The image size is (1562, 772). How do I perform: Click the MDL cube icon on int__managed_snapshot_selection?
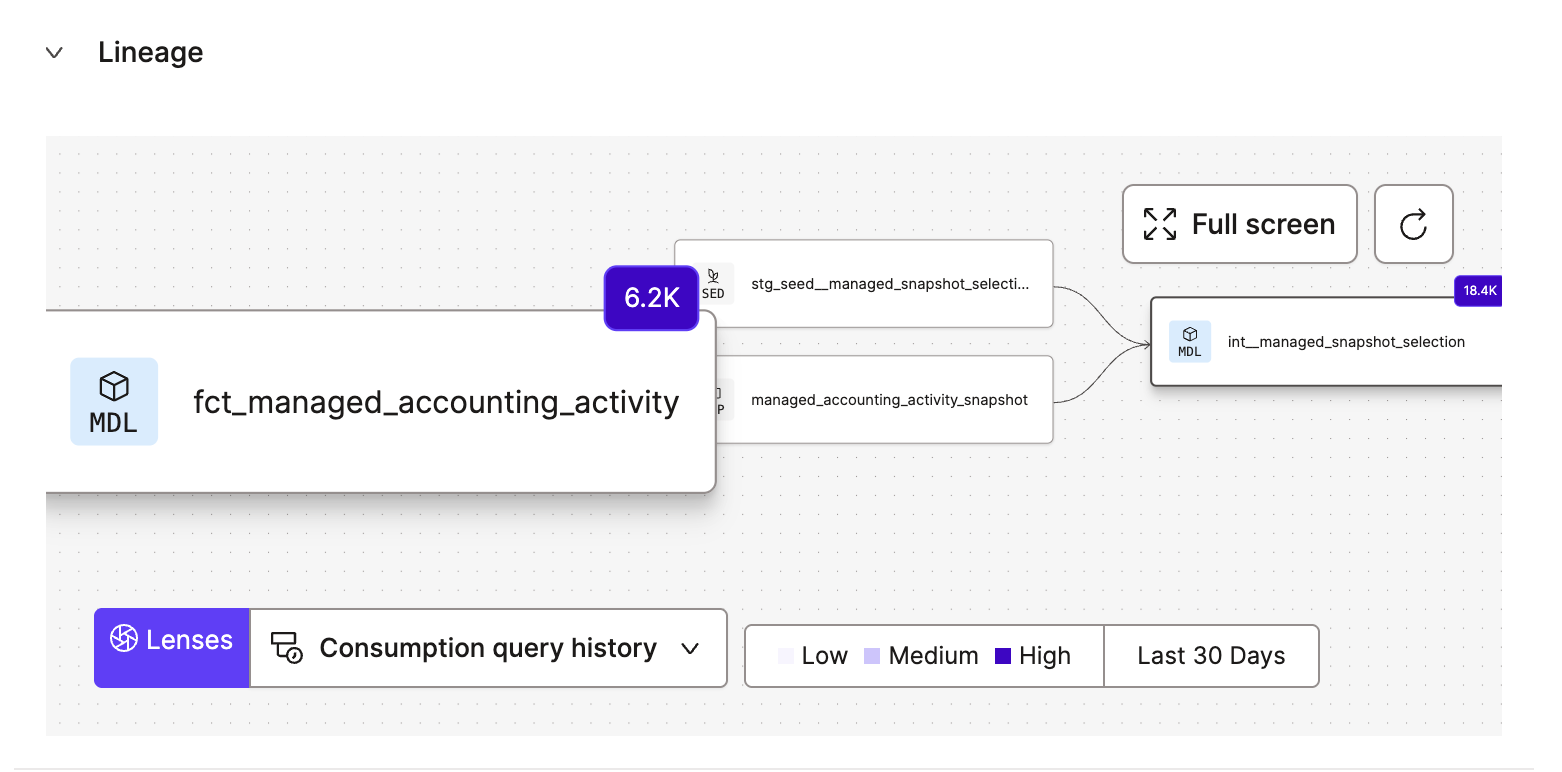click(1190, 341)
